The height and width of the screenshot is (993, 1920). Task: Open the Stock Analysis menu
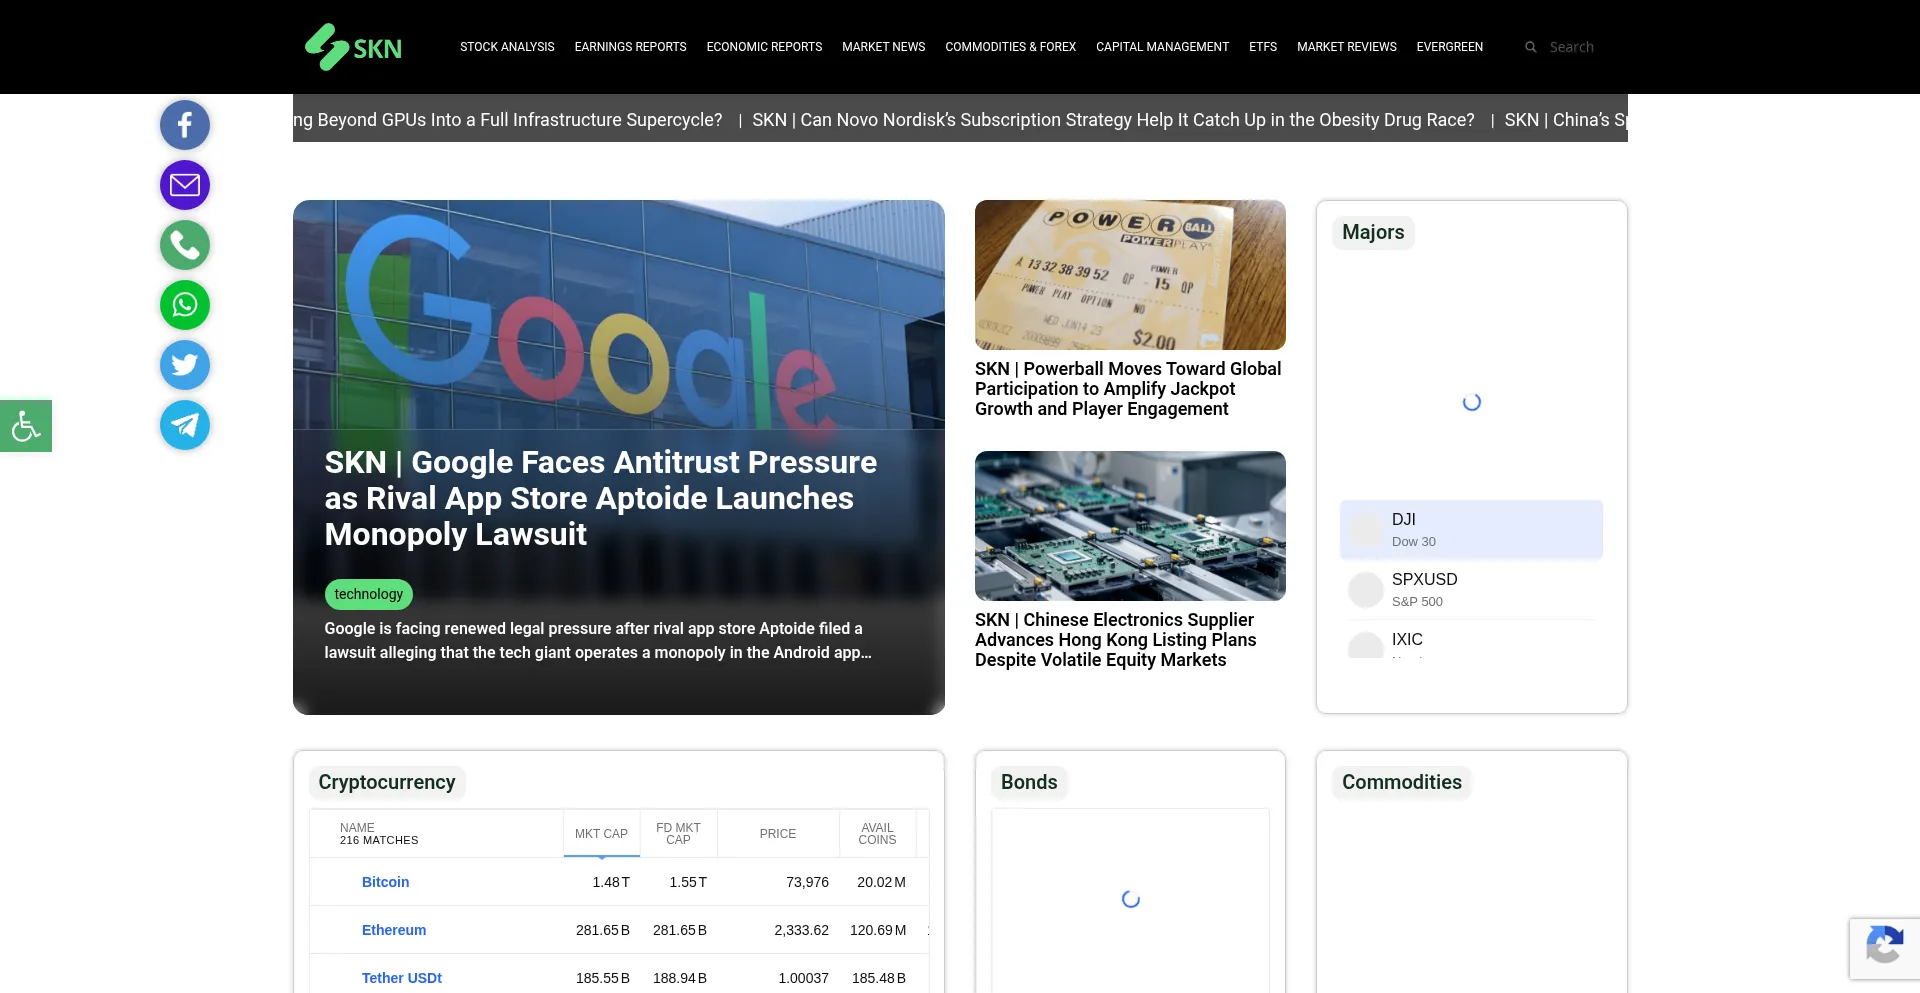click(x=507, y=47)
